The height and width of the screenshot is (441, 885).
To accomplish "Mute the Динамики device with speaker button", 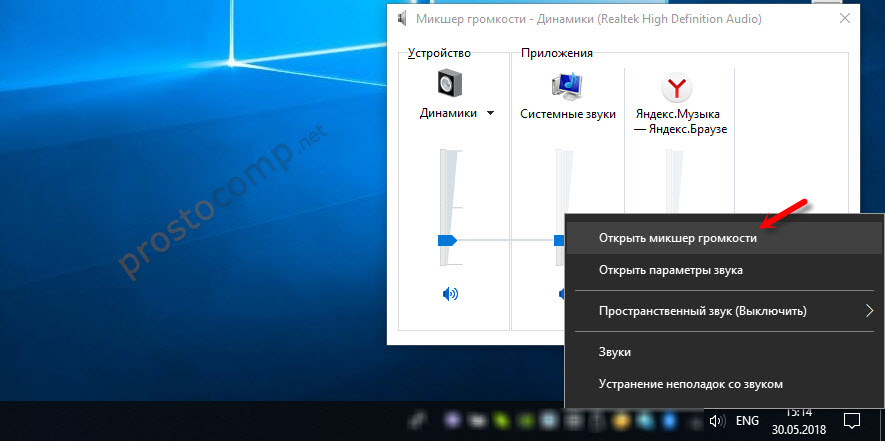I will pyautogui.click(x=450, y=294).
